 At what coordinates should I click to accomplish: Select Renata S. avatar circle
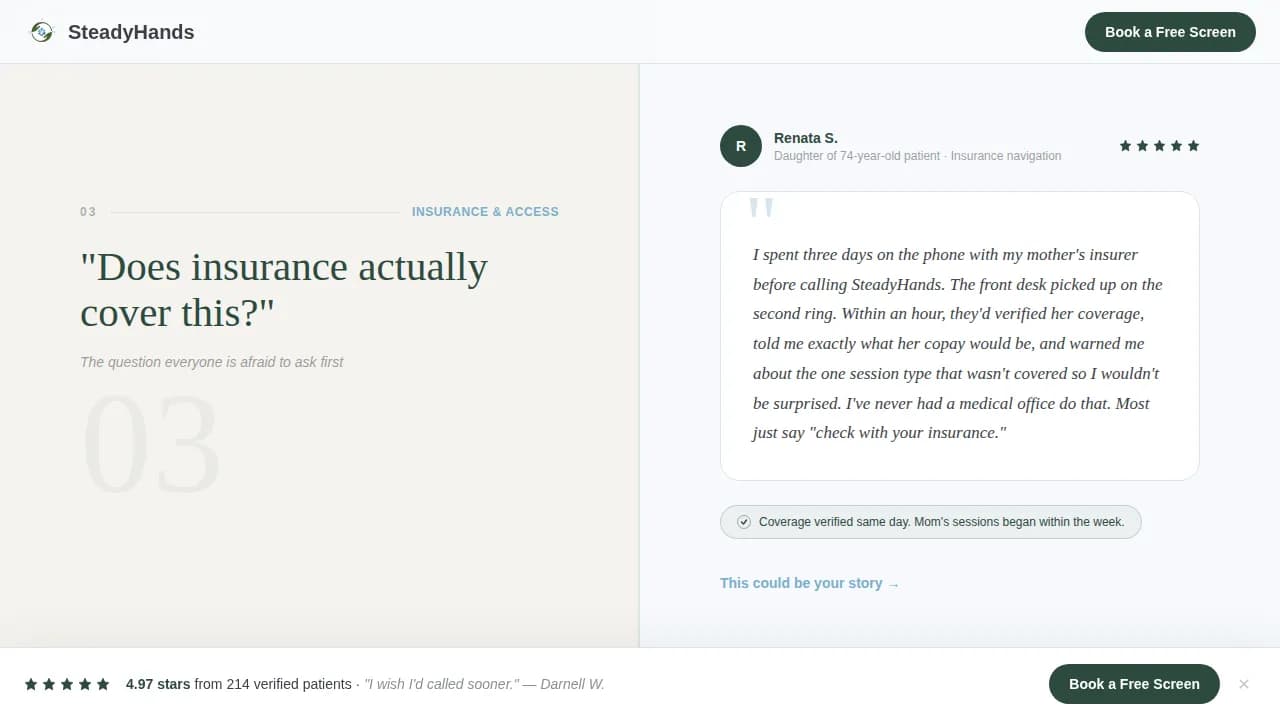(741, 146)
